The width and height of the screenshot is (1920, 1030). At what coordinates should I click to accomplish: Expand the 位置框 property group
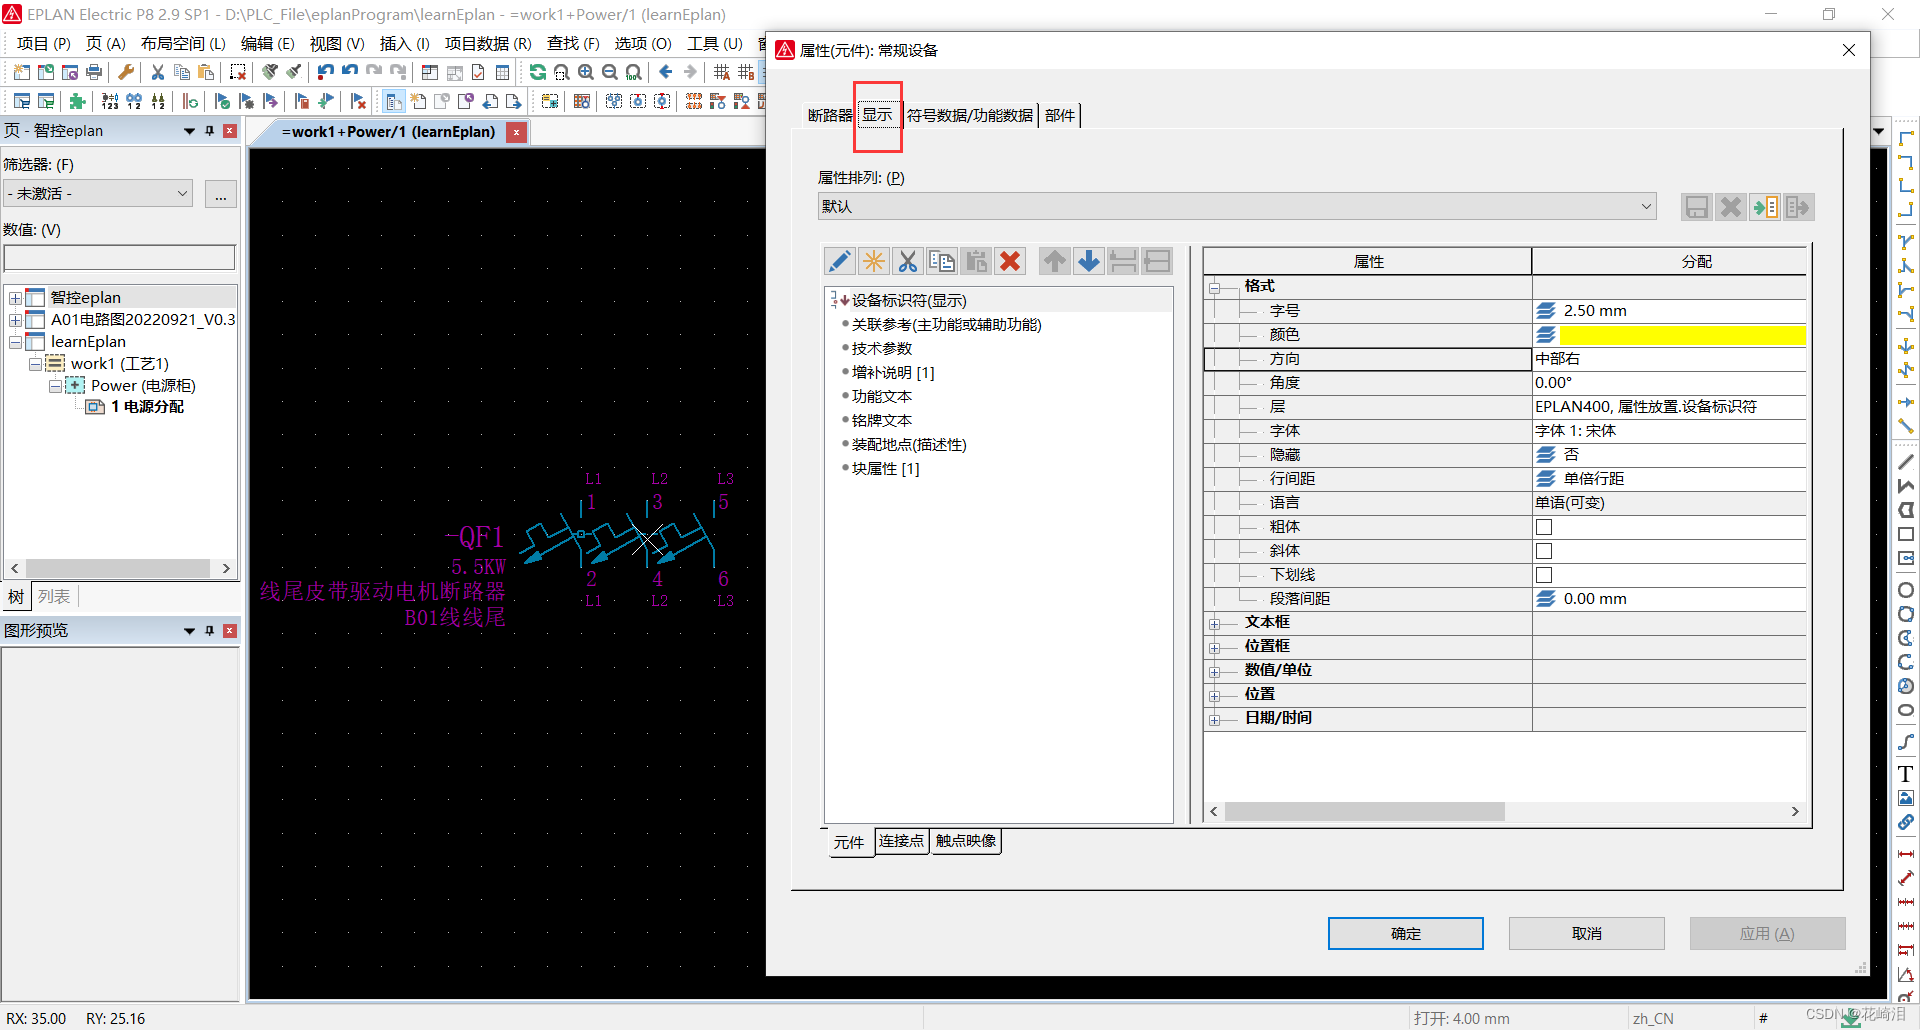point(1215,647)
